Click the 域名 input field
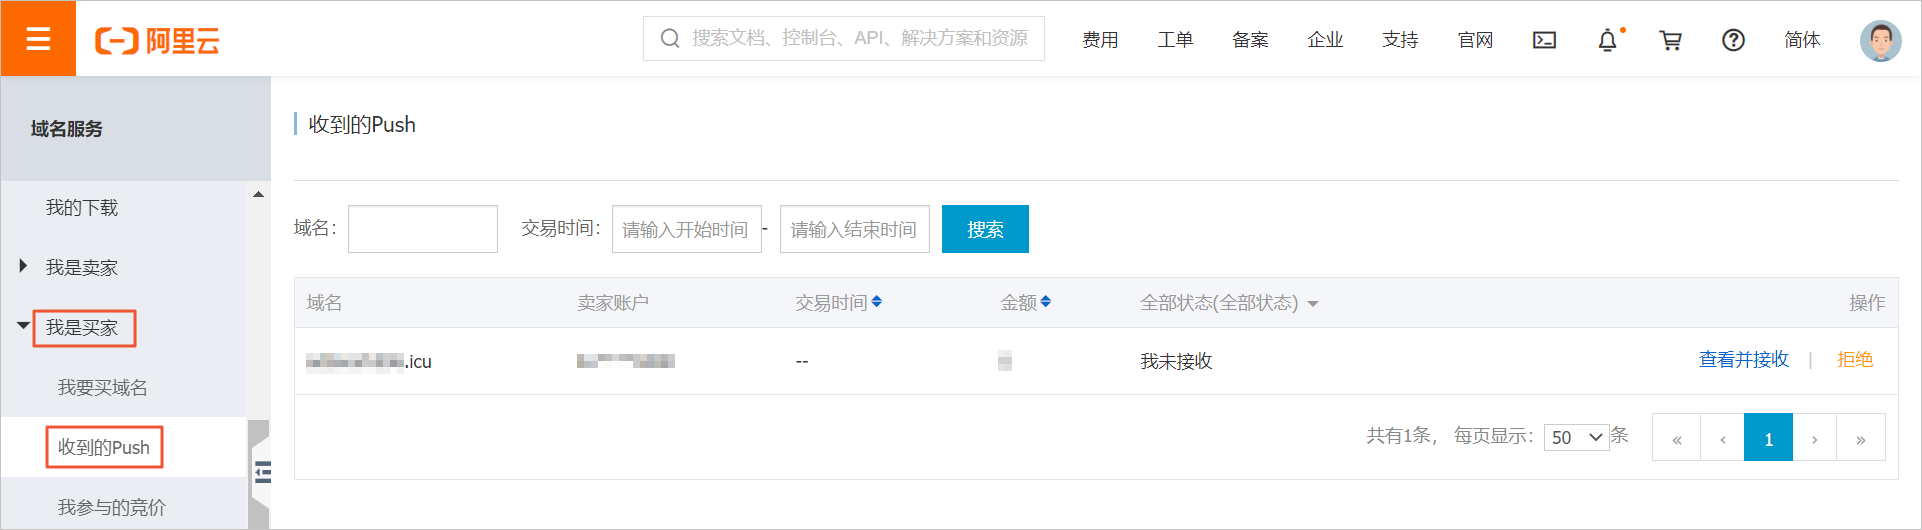1922x530 pixels. click(422, 229)
